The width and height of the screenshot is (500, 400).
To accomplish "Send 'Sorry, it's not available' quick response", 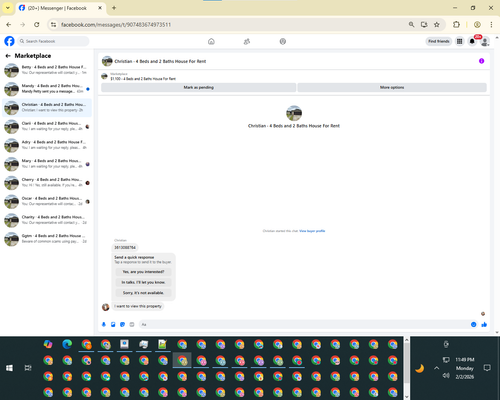I will [x=143, y=293].
